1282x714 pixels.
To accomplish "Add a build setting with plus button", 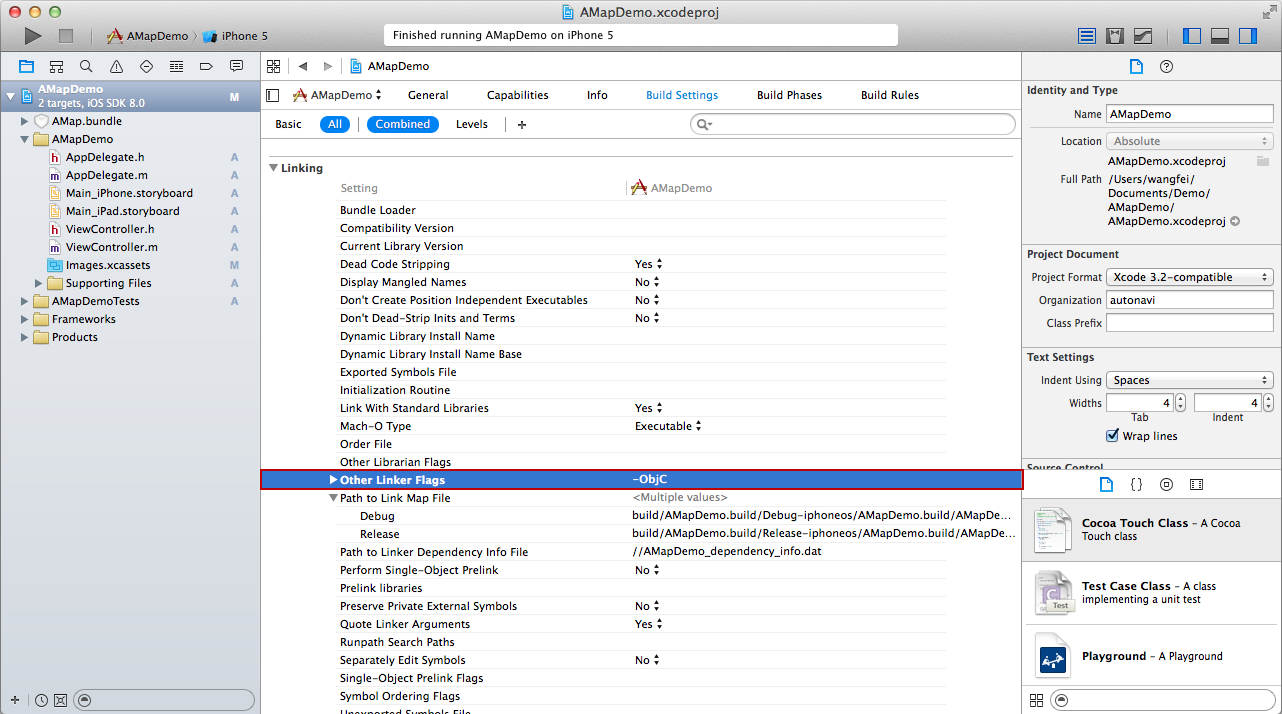I will point(522,125).
